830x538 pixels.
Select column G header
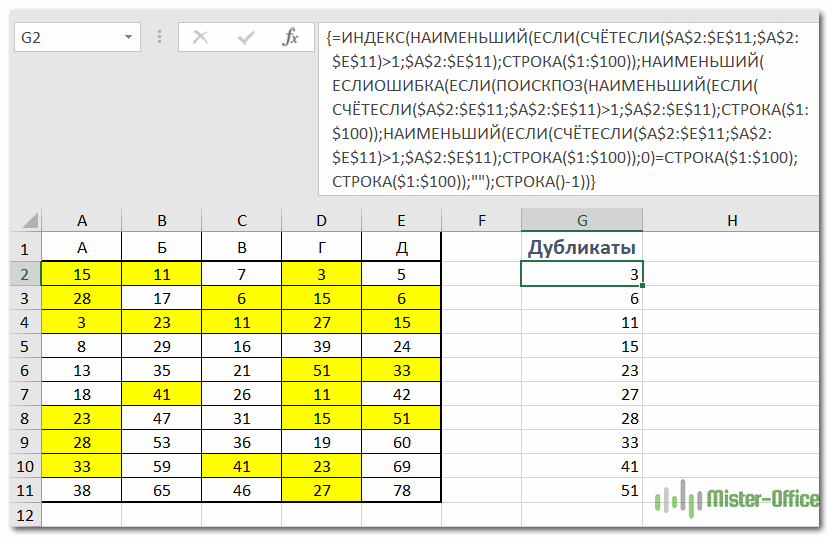[x=581, y=221]
